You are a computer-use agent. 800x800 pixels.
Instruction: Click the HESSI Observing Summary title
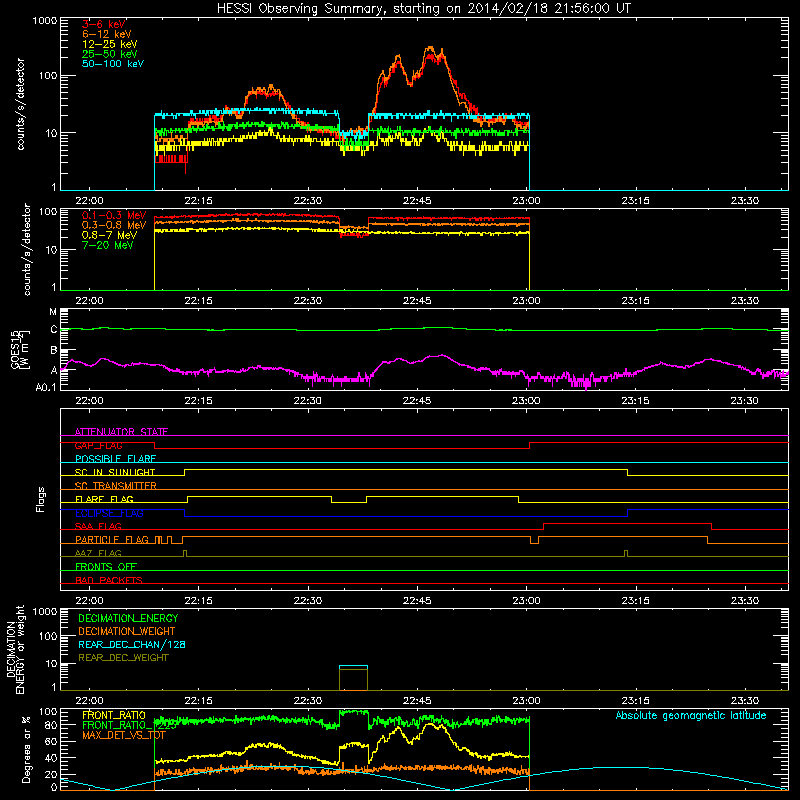pyautogui.click(x=423, y=9)
